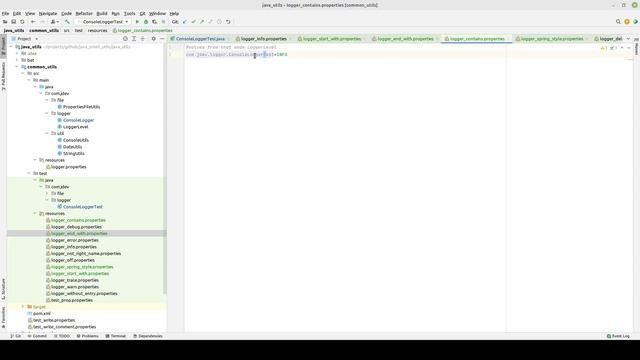
Task: Open the ConsoleLoggerTest run configuration dropdown
Action: point(103,22)
